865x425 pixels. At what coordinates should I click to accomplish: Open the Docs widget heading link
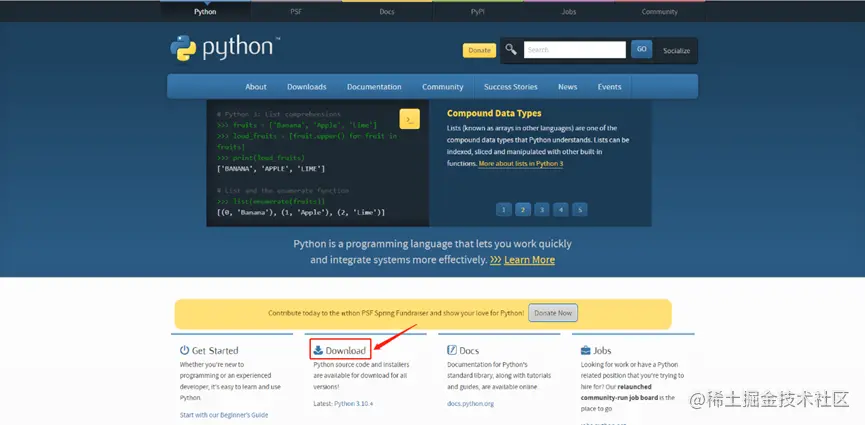469,350
